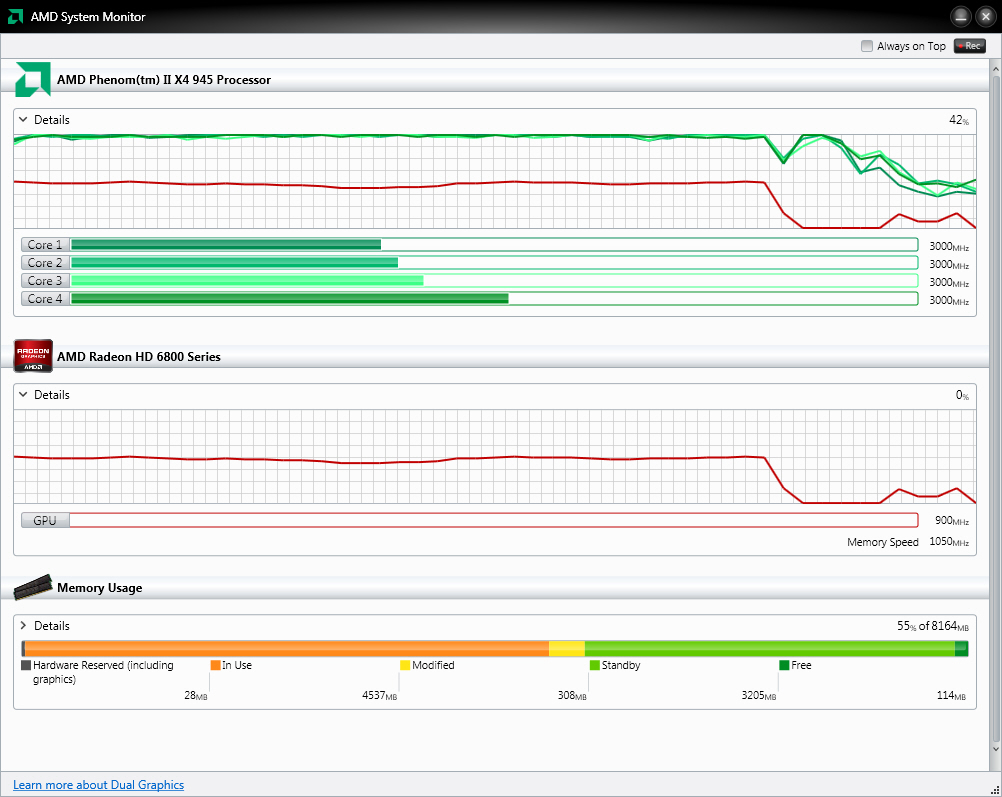Click the 28MB Hardware Reserved value

tap(196, 695)
